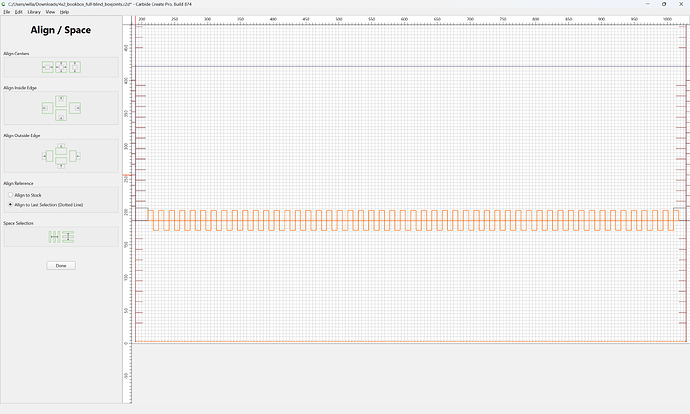Screen dimensions: 690x414
Task: Align to inside bottom edge
Action: 61,116
